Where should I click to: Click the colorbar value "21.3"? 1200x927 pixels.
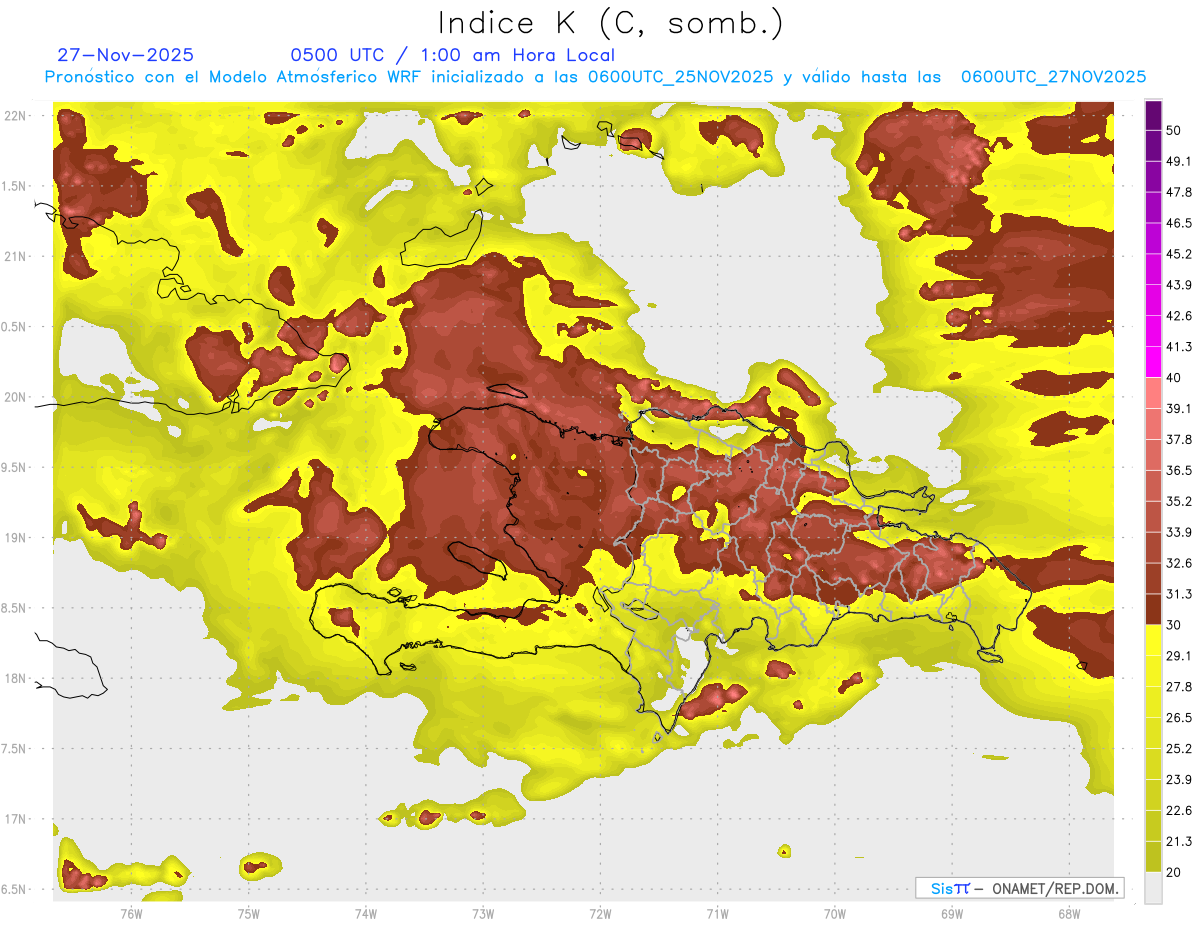(x=1179, y=842)
